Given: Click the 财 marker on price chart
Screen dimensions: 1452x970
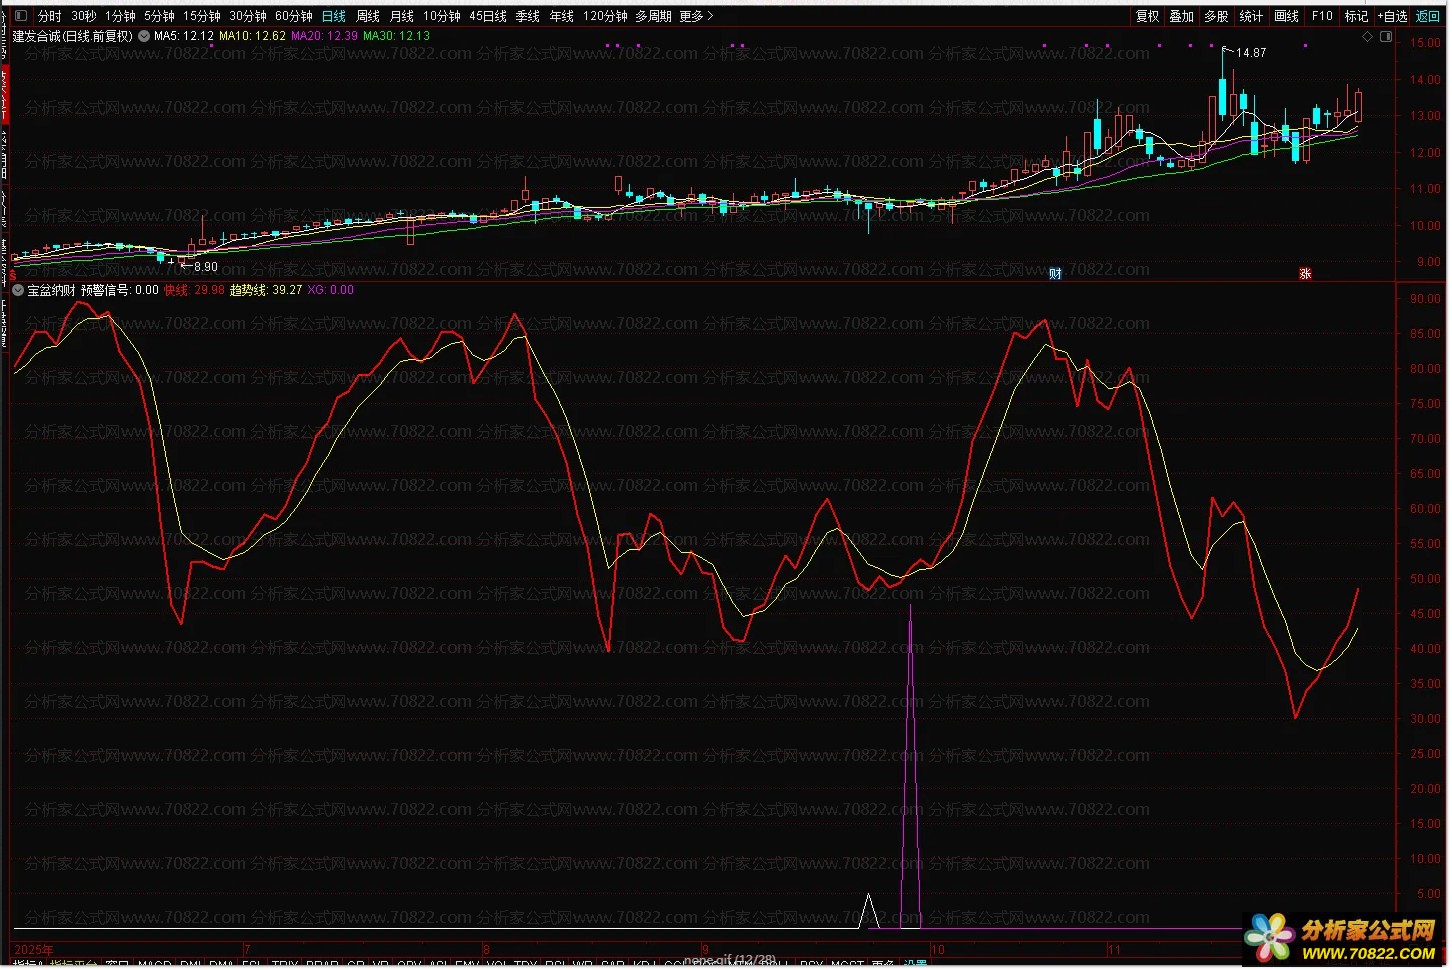Looking at the screenshot, I should [1055, 273].
